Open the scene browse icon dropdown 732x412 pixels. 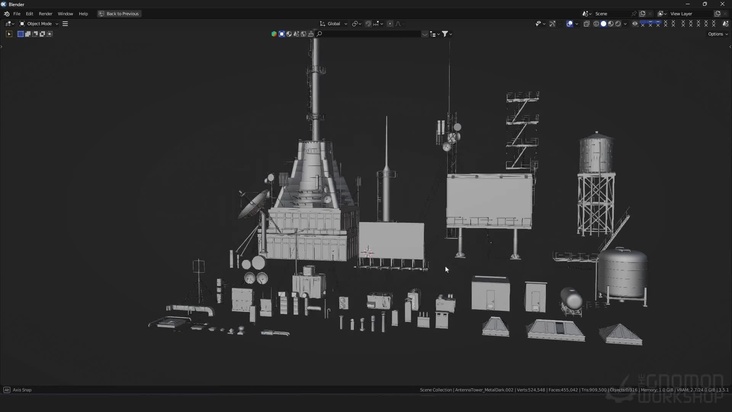click(x=587, y=14)
